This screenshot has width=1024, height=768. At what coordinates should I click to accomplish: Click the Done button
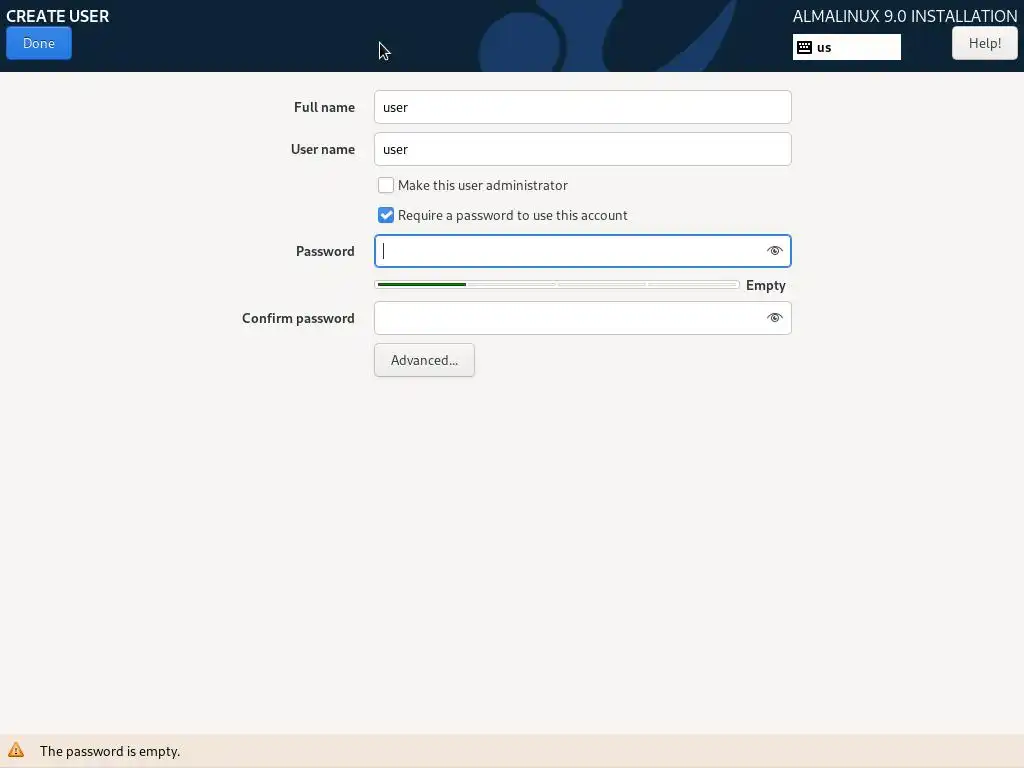pyautogui.click(x=39, y=43)
